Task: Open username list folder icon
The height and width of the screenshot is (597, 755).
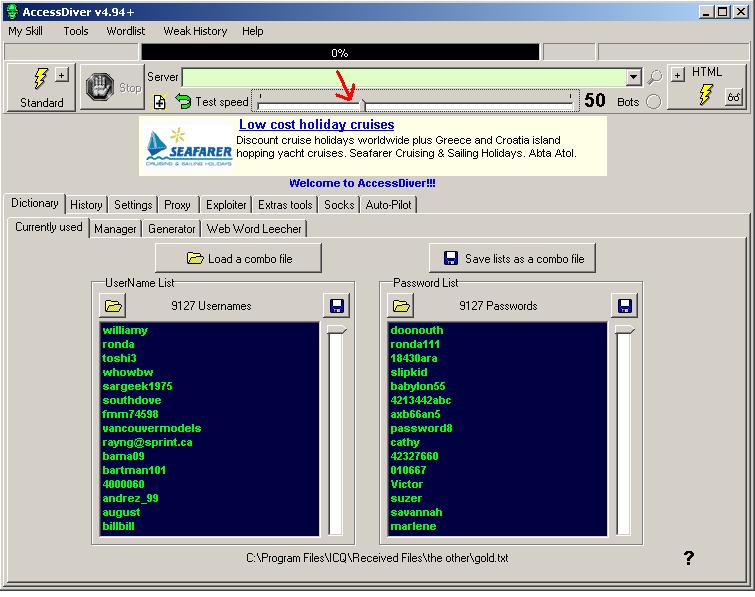Action: 113,306
